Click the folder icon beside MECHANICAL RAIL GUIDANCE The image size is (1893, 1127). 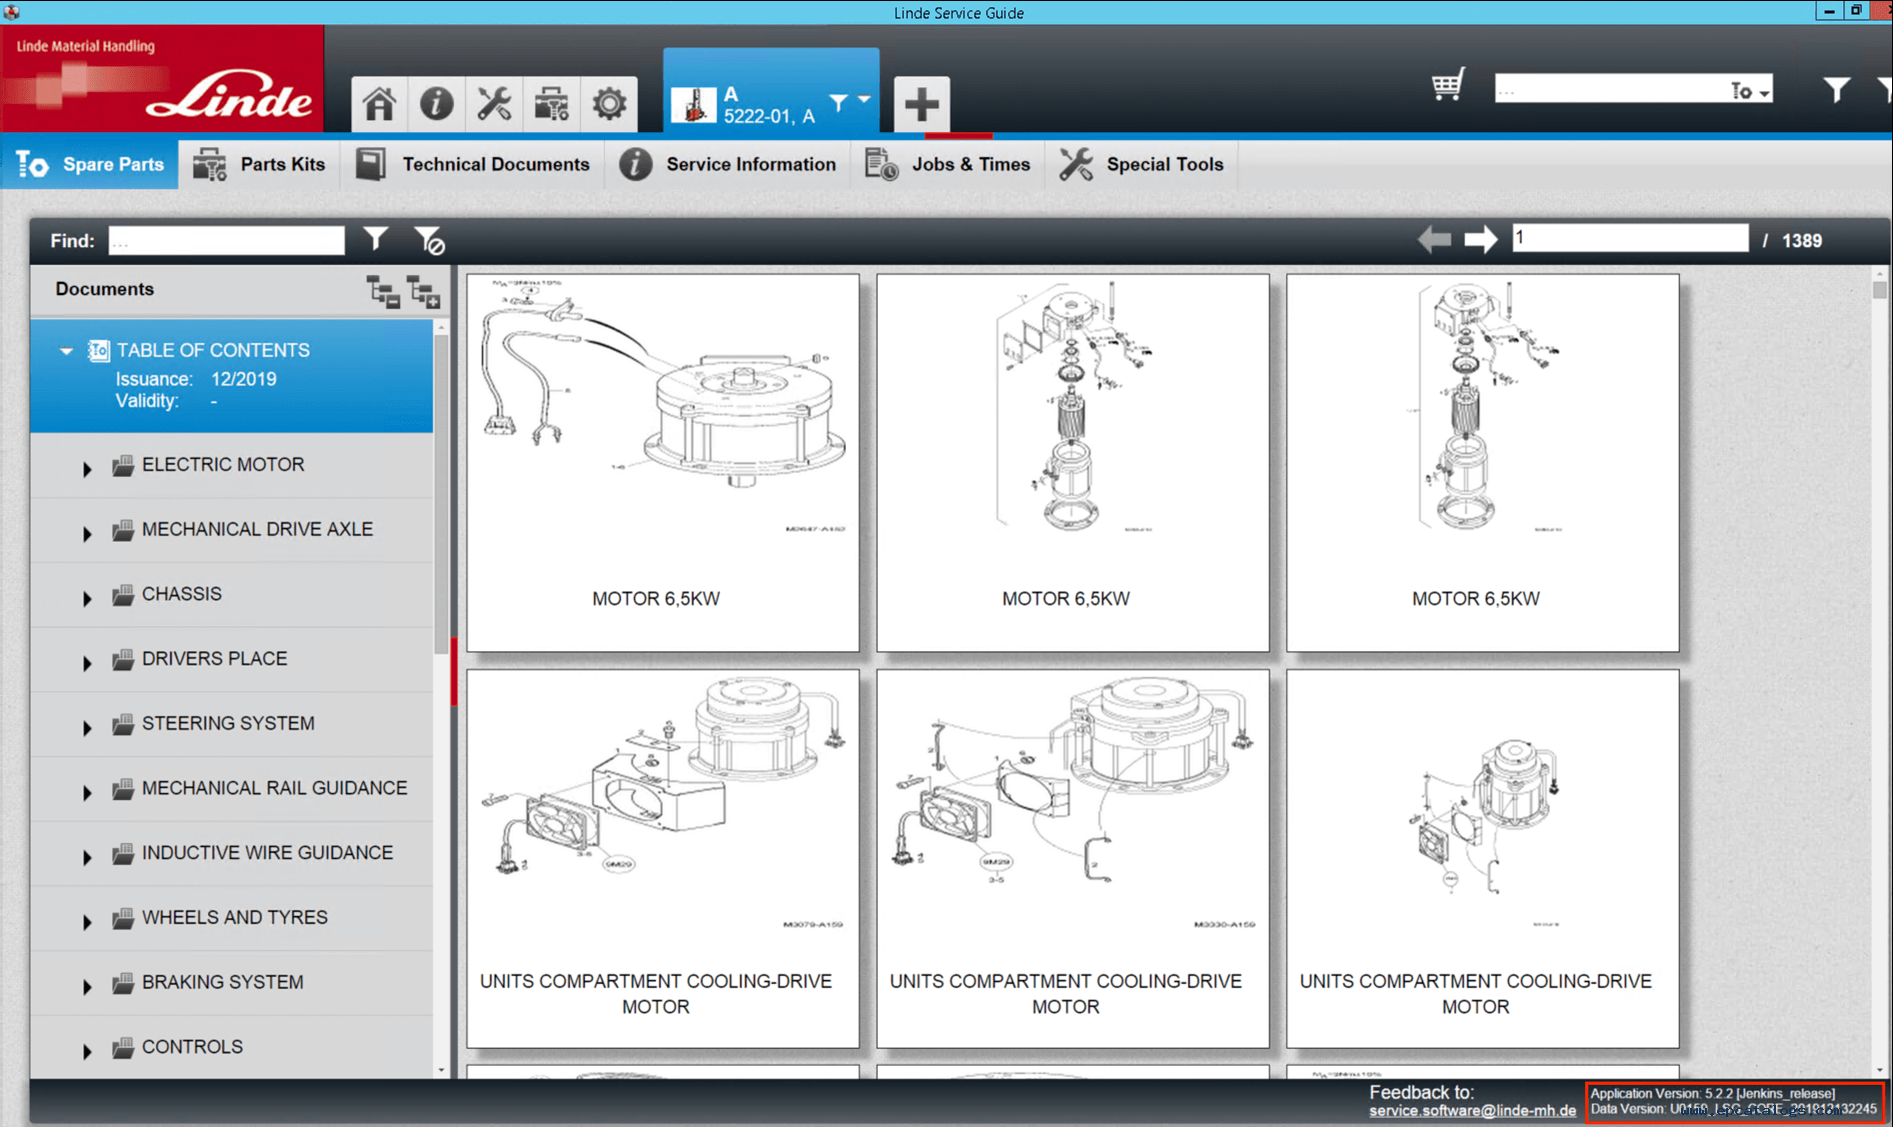coord(123,789)
